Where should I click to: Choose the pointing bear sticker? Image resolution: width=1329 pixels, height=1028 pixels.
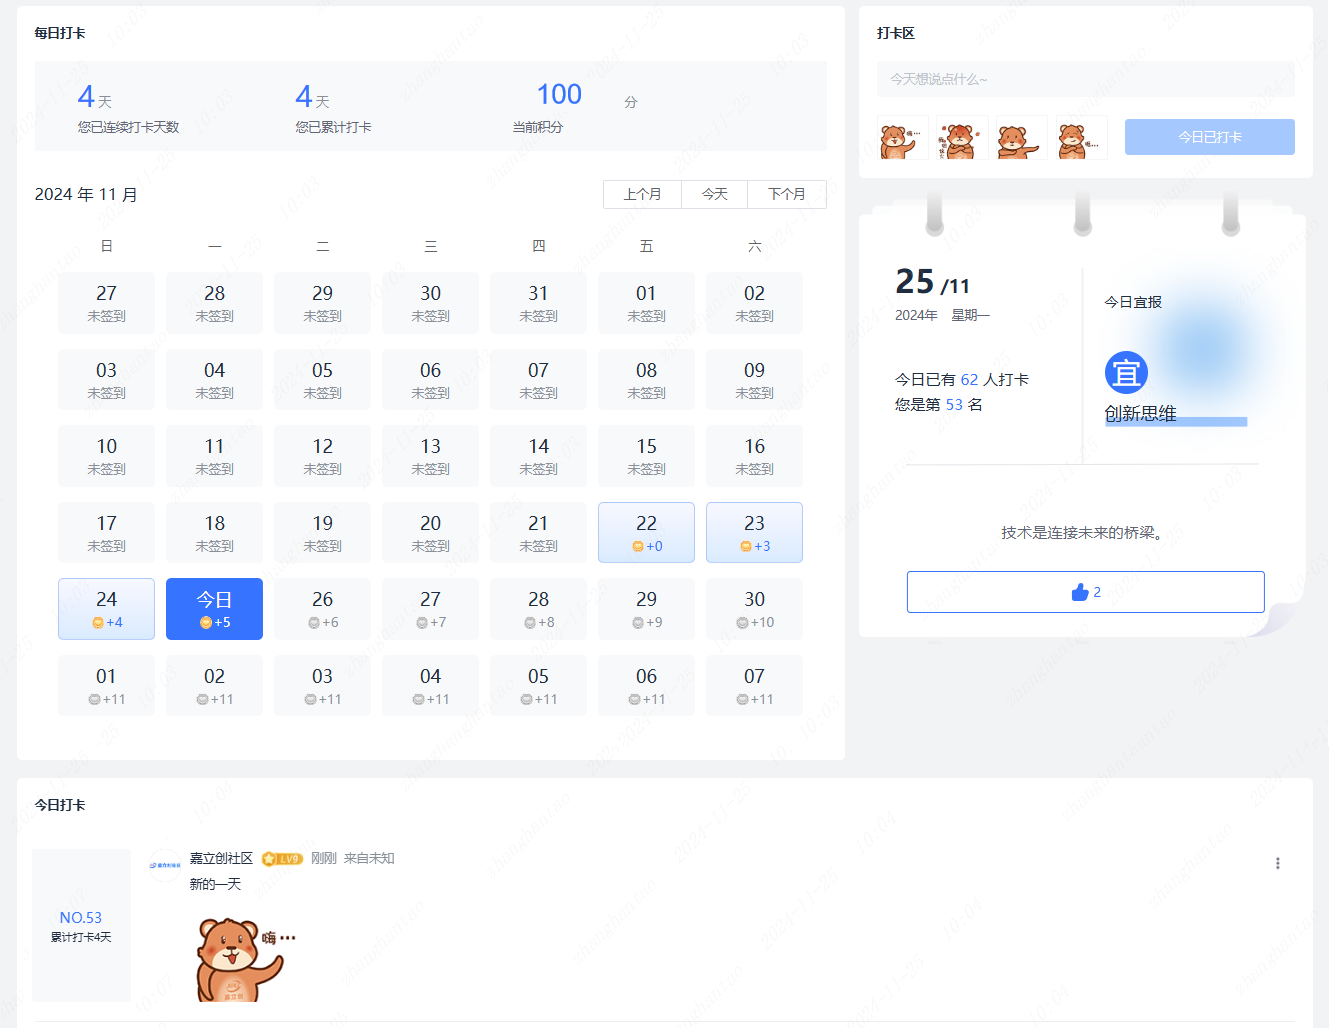pyautogui.click(x=1021, y=138)
